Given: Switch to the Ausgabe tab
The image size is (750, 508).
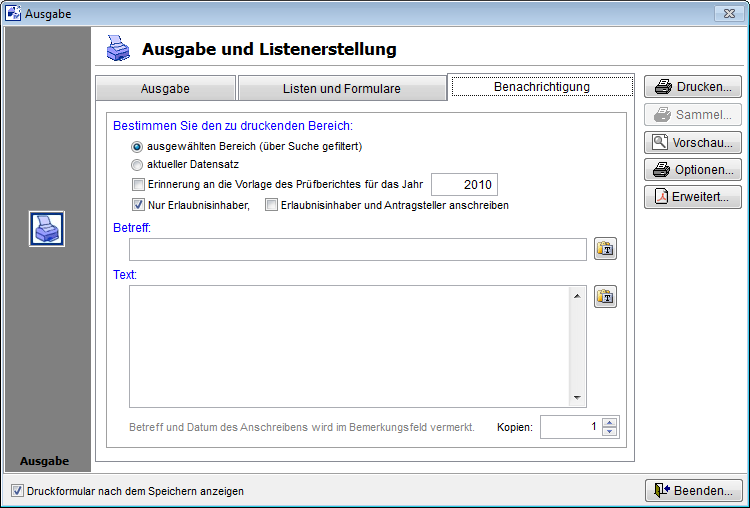Looking at the screenshot, I should [165, 88].
